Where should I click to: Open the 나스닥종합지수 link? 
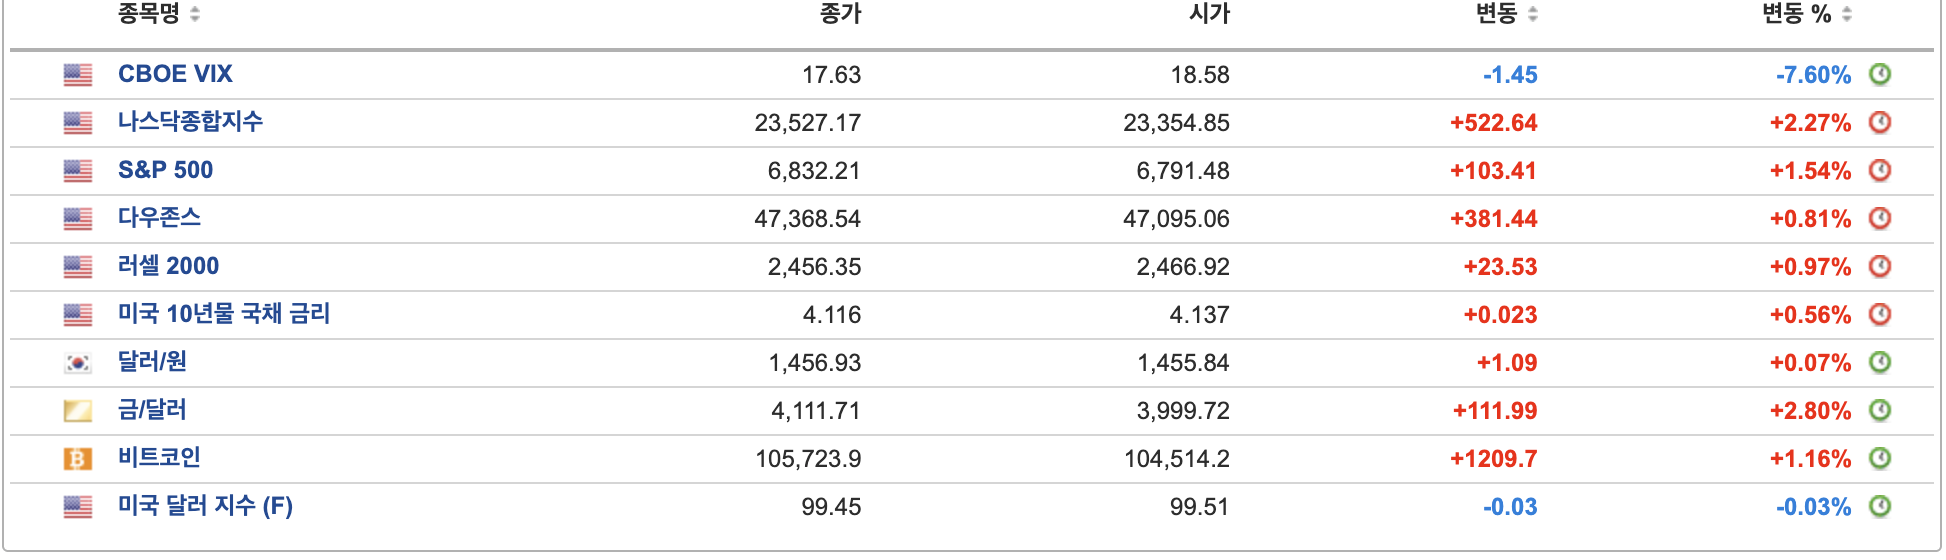[190, 122]
